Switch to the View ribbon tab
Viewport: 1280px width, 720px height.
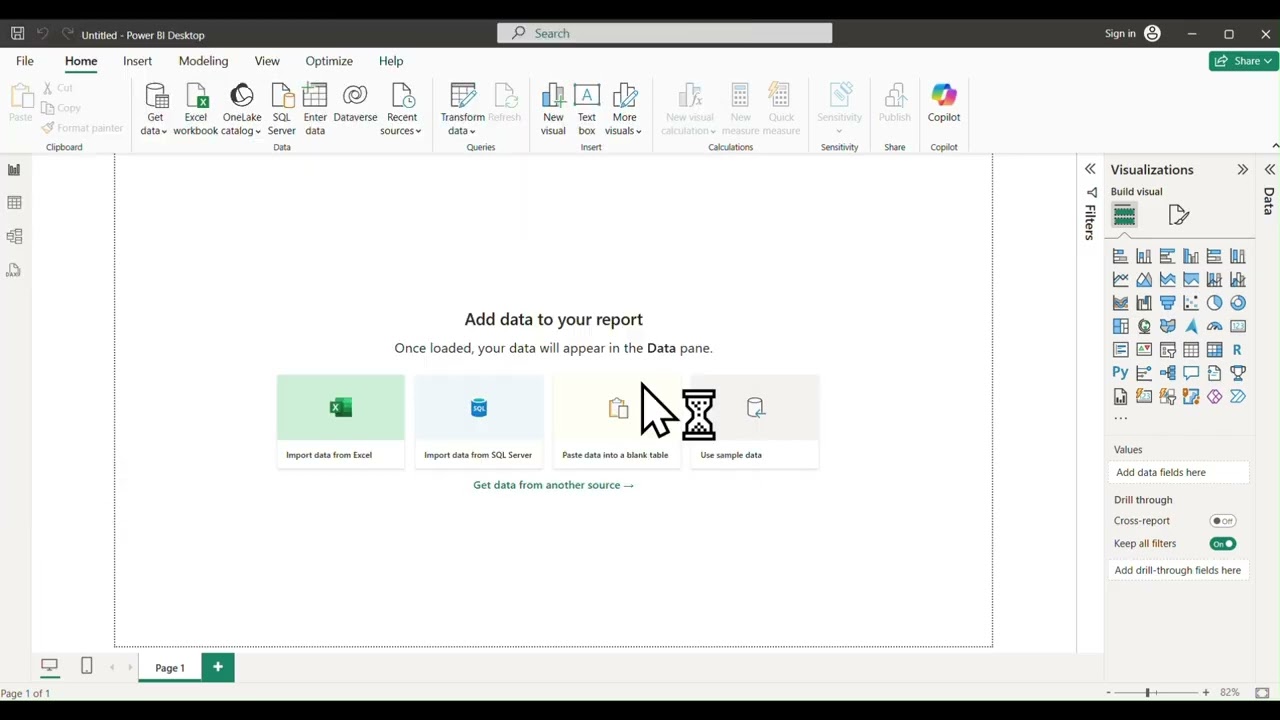(x=267, y=61)
